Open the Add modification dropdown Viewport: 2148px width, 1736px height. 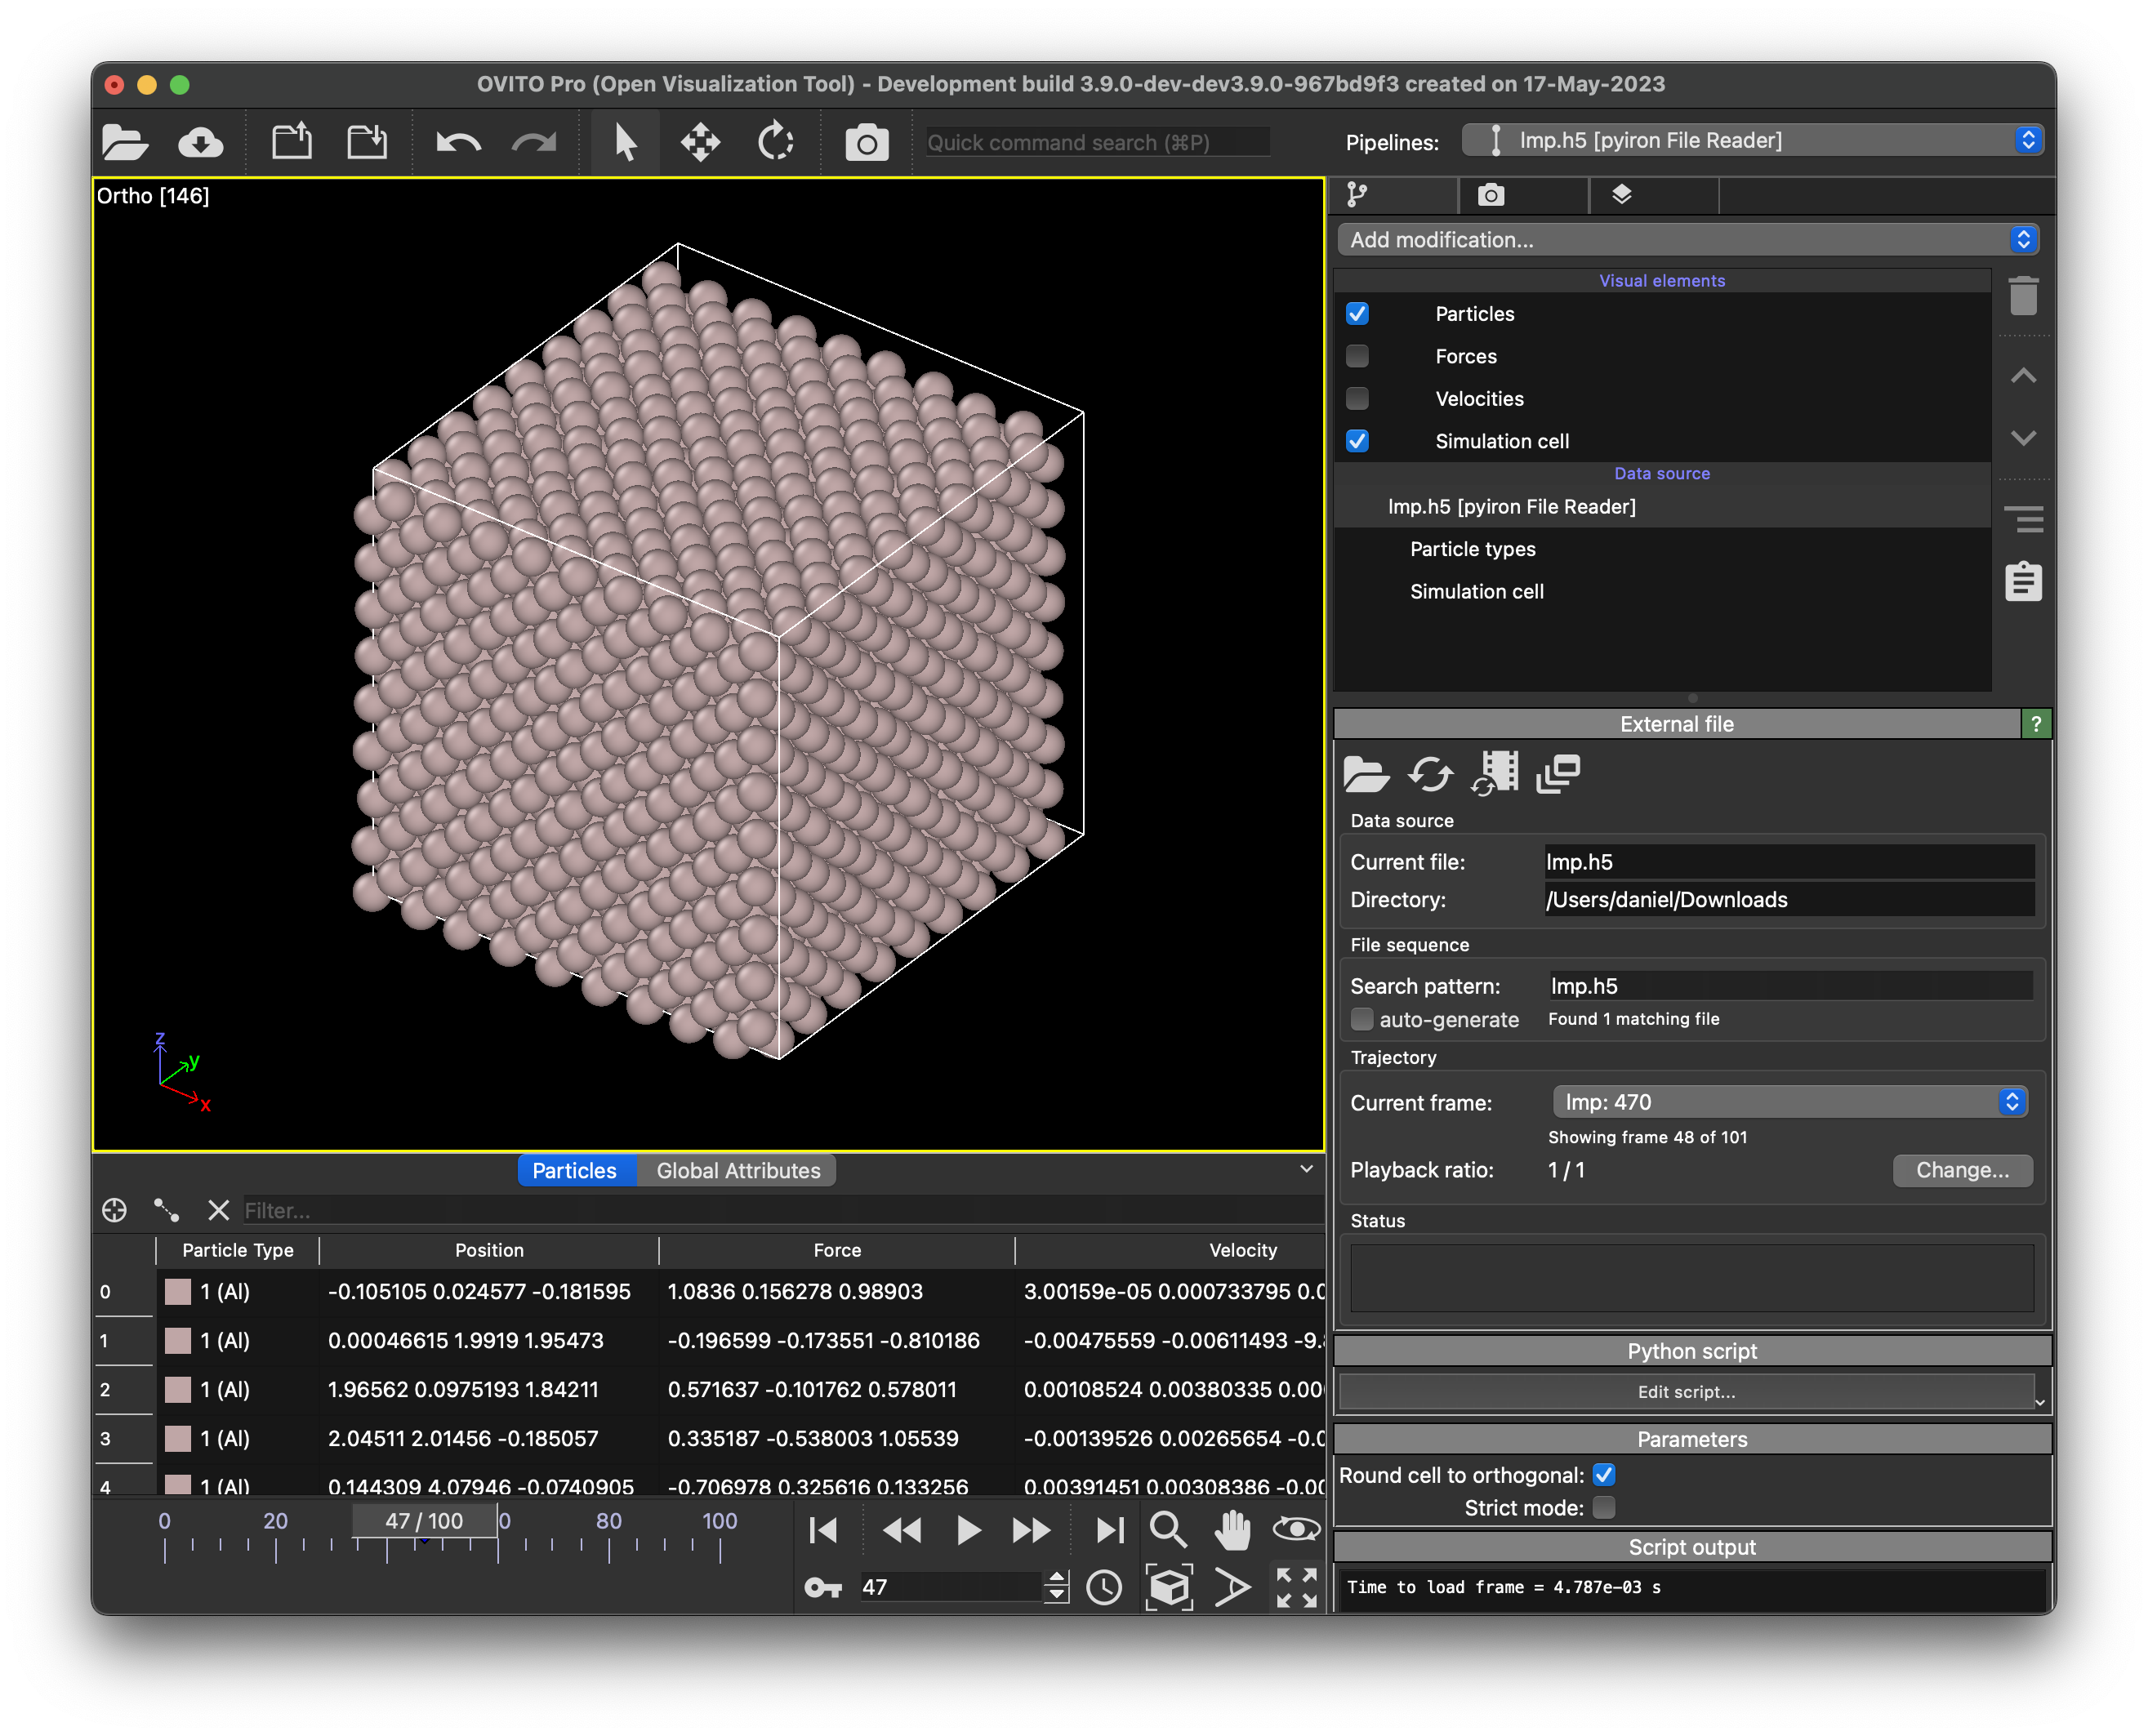1687,240
